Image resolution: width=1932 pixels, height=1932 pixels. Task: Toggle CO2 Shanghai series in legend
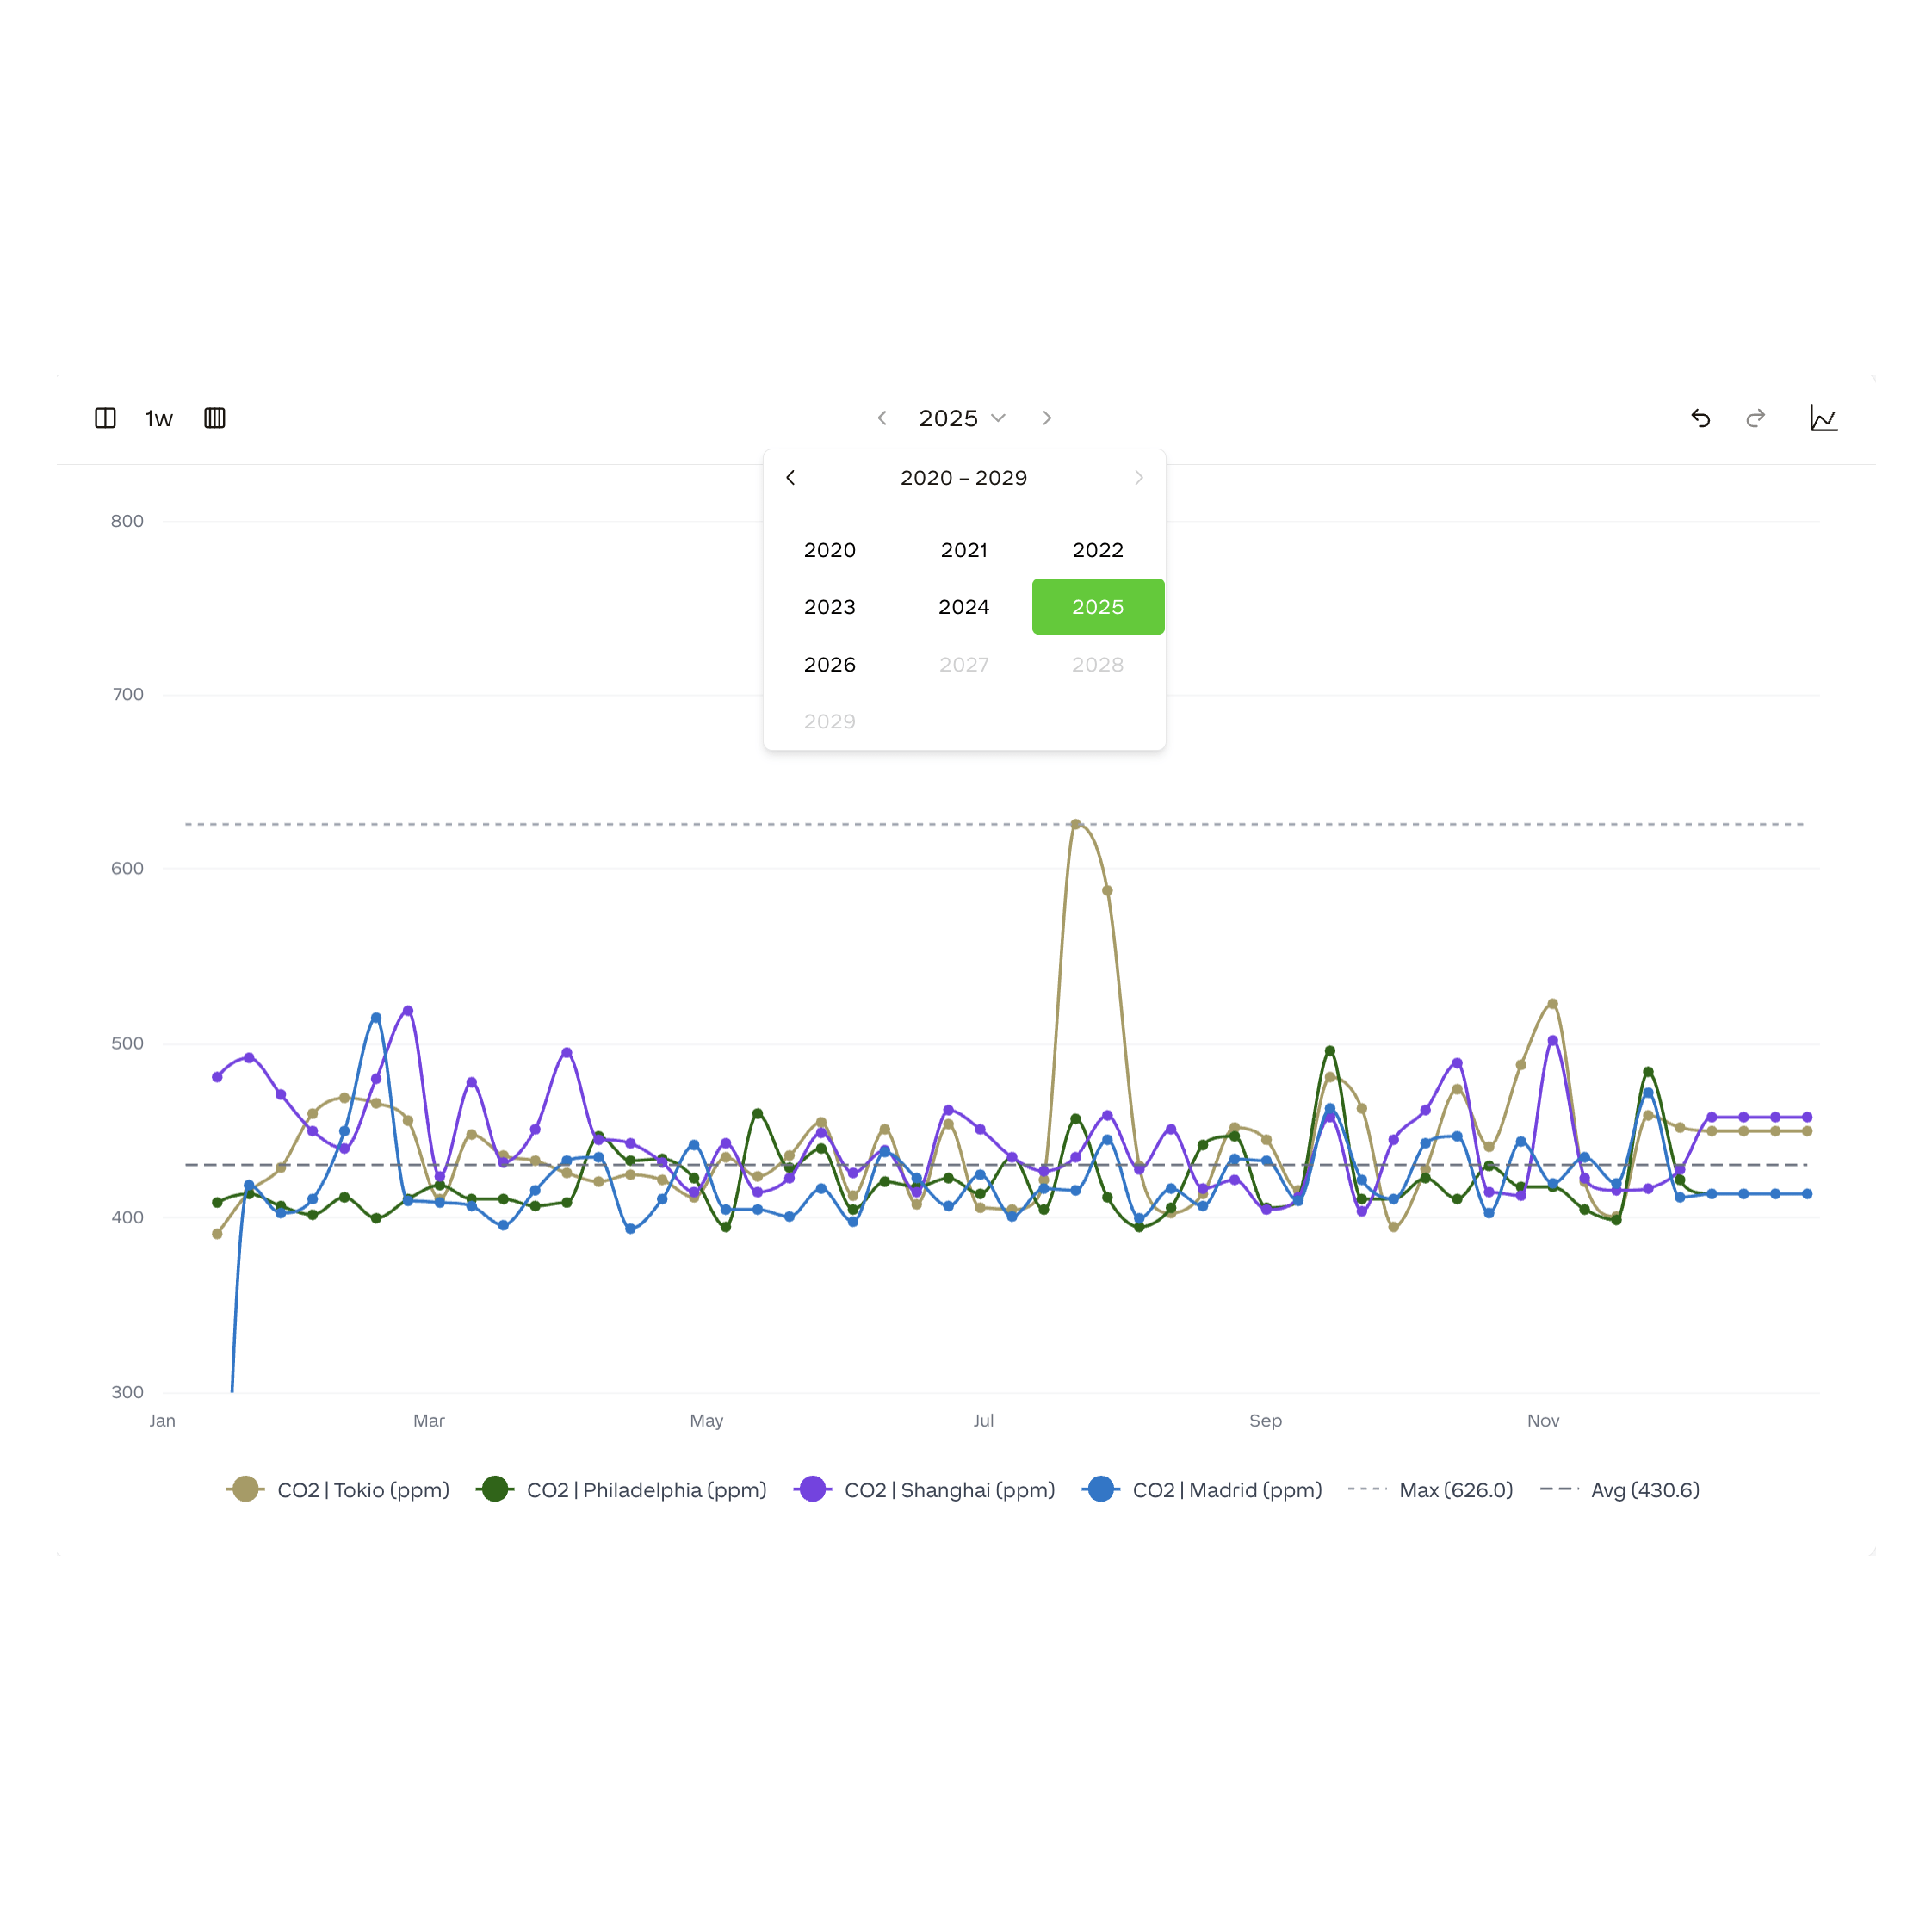(925, 1490)
